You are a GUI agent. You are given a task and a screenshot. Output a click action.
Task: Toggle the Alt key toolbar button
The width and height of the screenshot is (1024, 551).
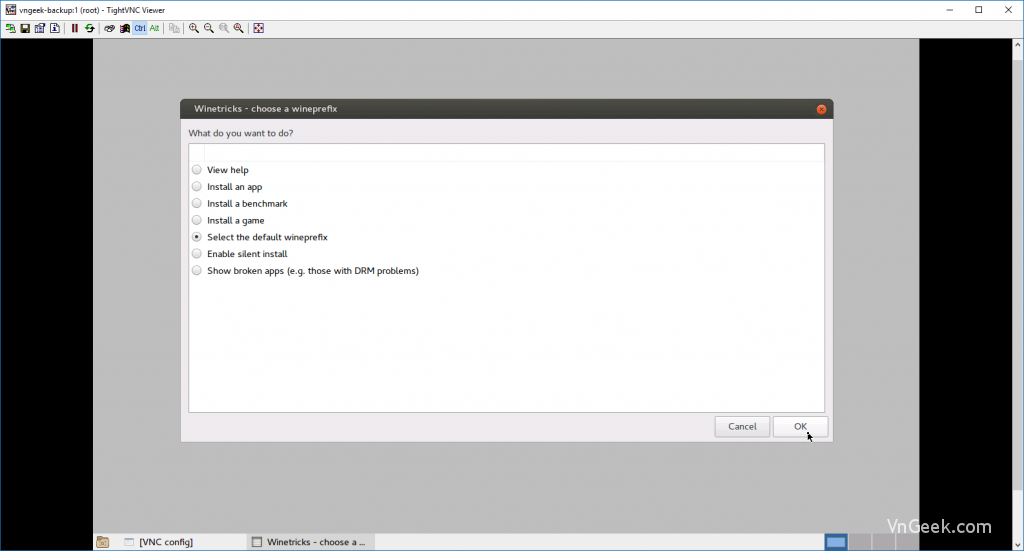154,28
